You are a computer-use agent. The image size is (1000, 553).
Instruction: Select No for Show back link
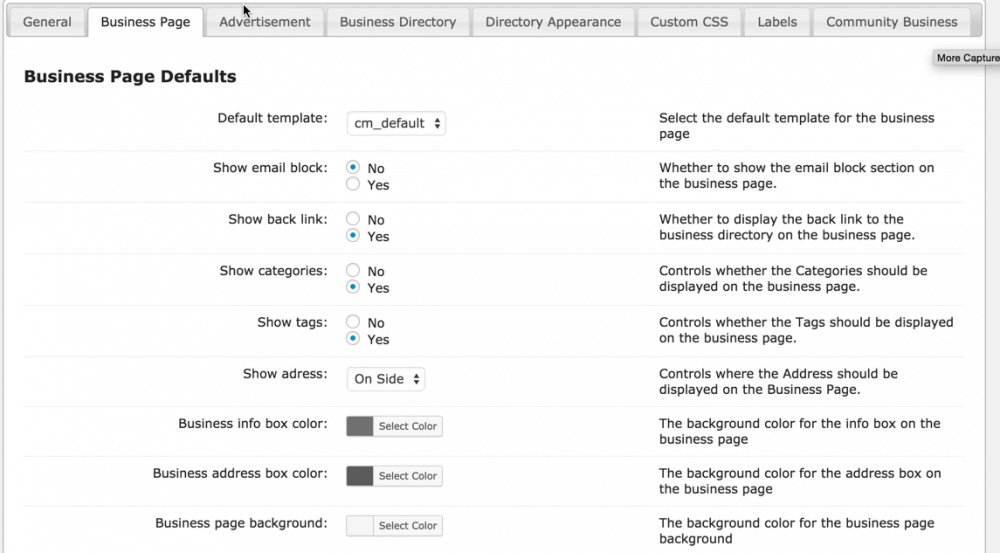click(x=353, y=219)
